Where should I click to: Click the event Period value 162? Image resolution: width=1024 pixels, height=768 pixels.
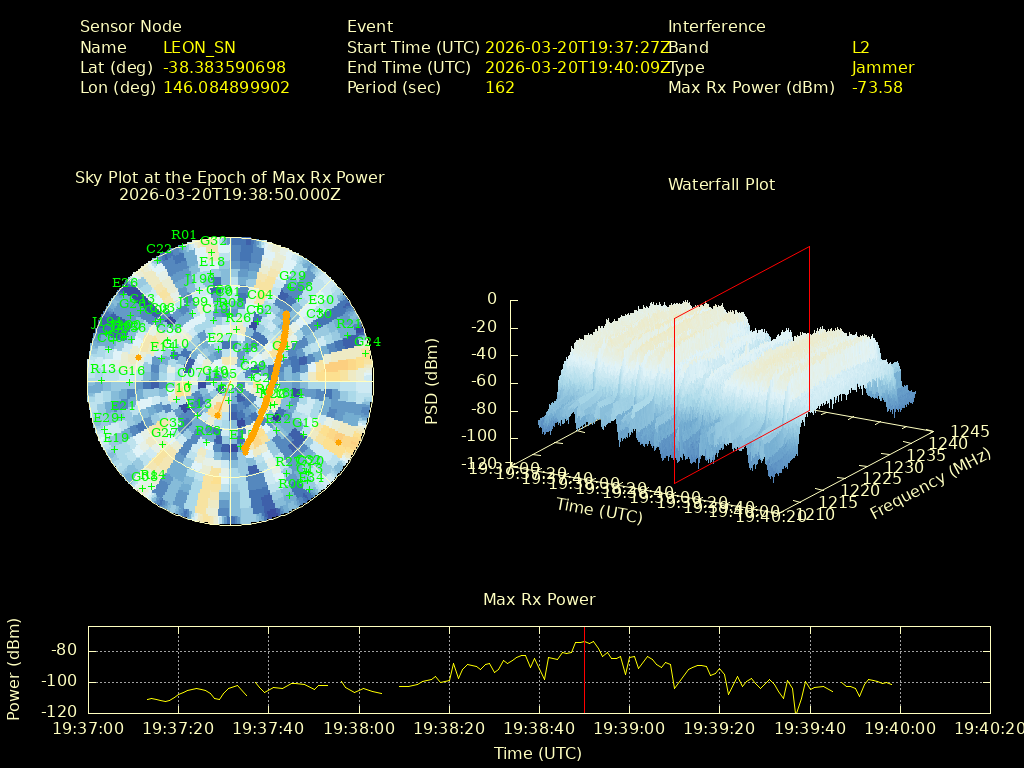pyautogui.click(x=499, y=88)
